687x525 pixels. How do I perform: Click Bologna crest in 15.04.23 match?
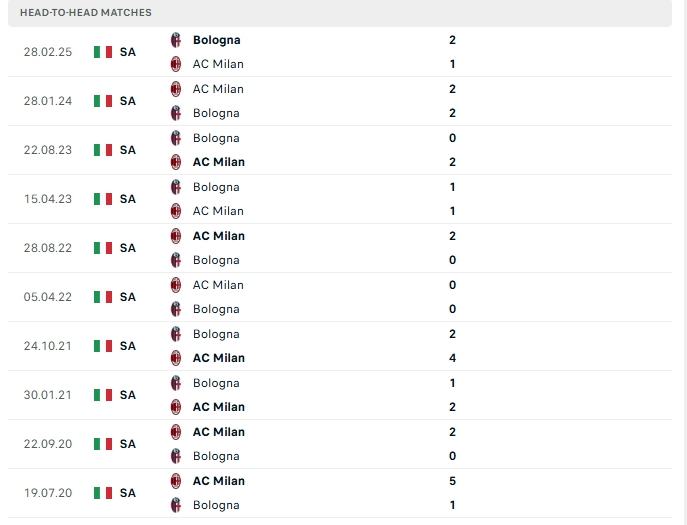coord(176,187)
